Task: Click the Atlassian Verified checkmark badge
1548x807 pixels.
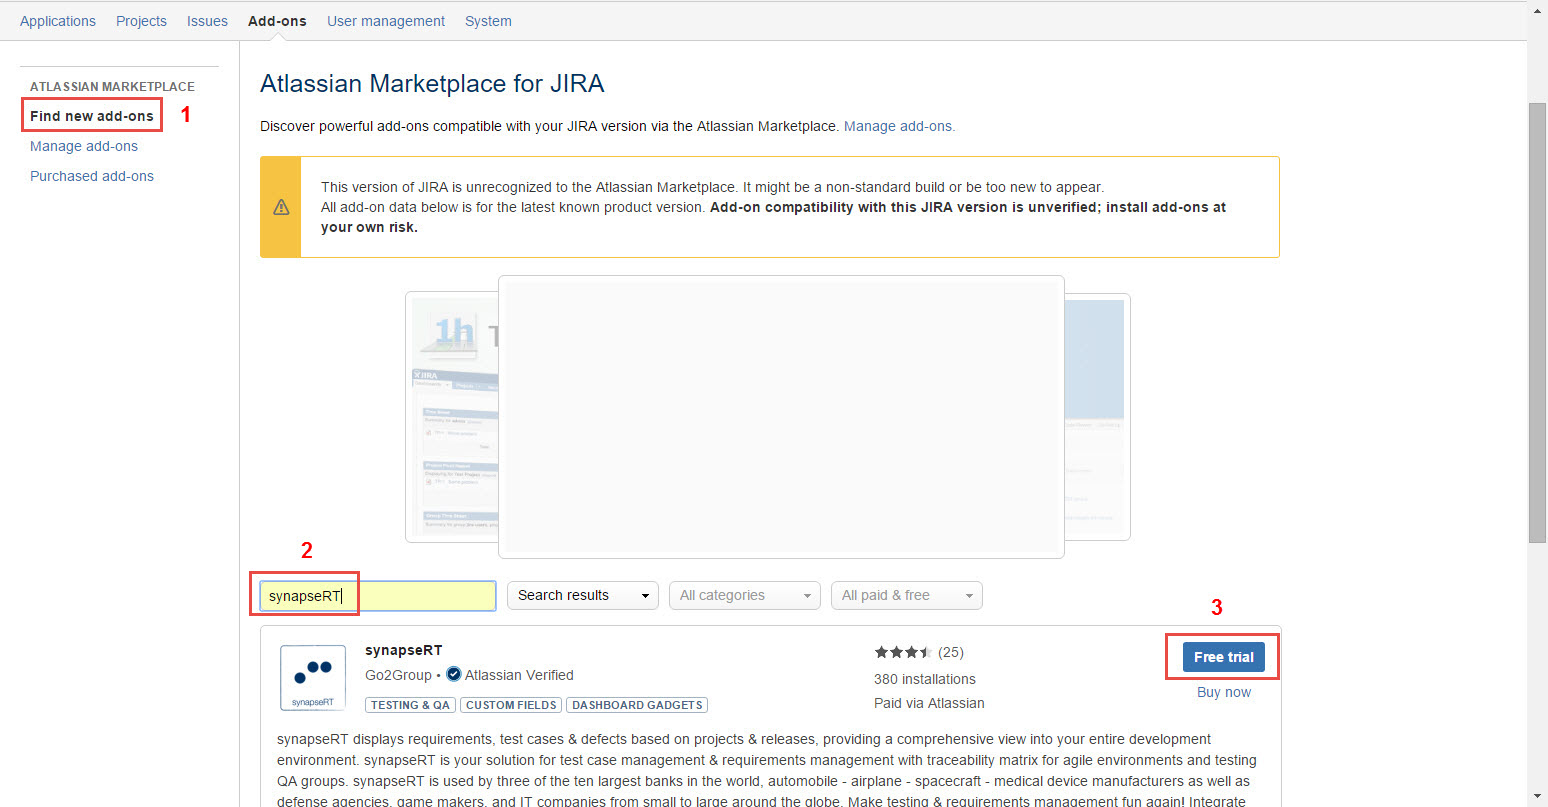Action: (x=454, y=675)
